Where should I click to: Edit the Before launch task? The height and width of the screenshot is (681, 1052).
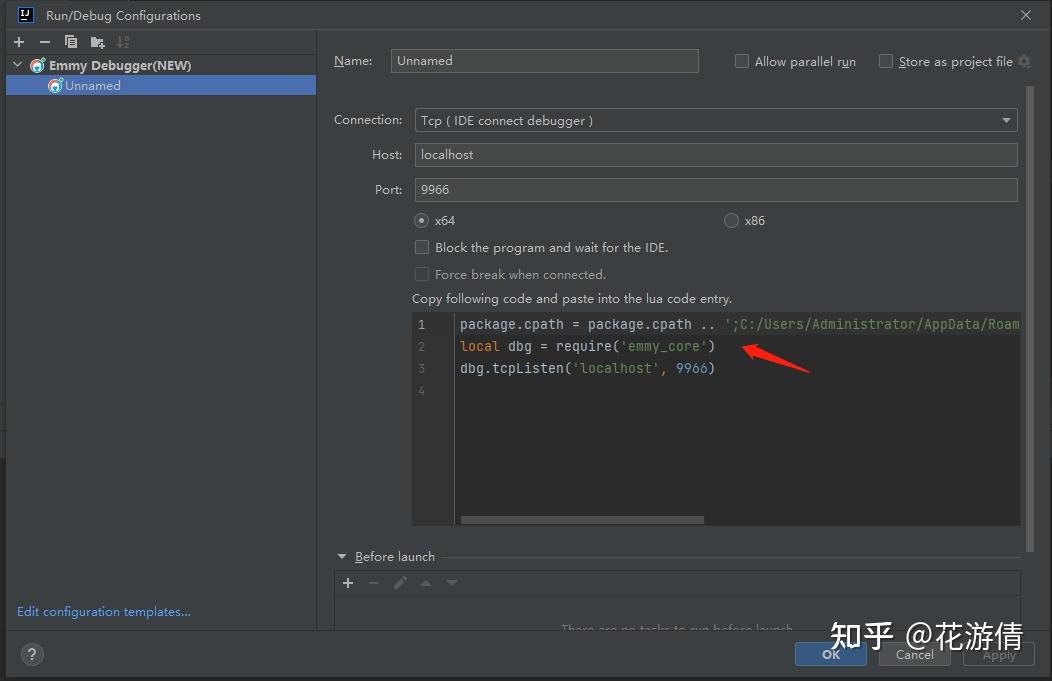pos(400,583)
